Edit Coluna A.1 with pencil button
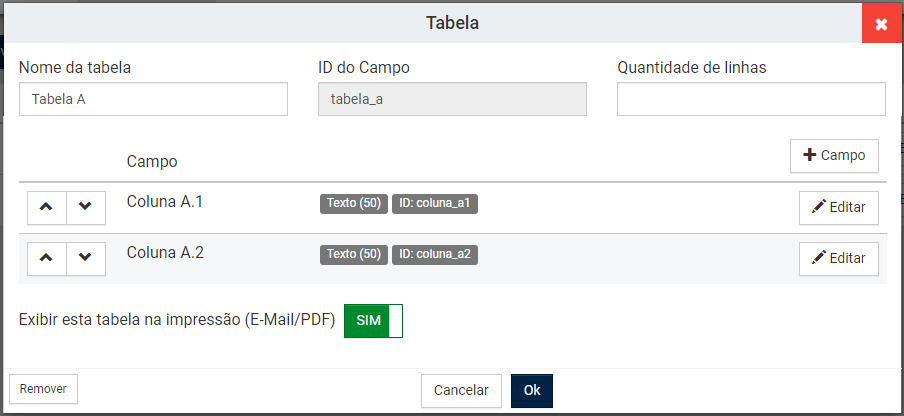This screenshot has width=904, height=416. pos(838,207)
